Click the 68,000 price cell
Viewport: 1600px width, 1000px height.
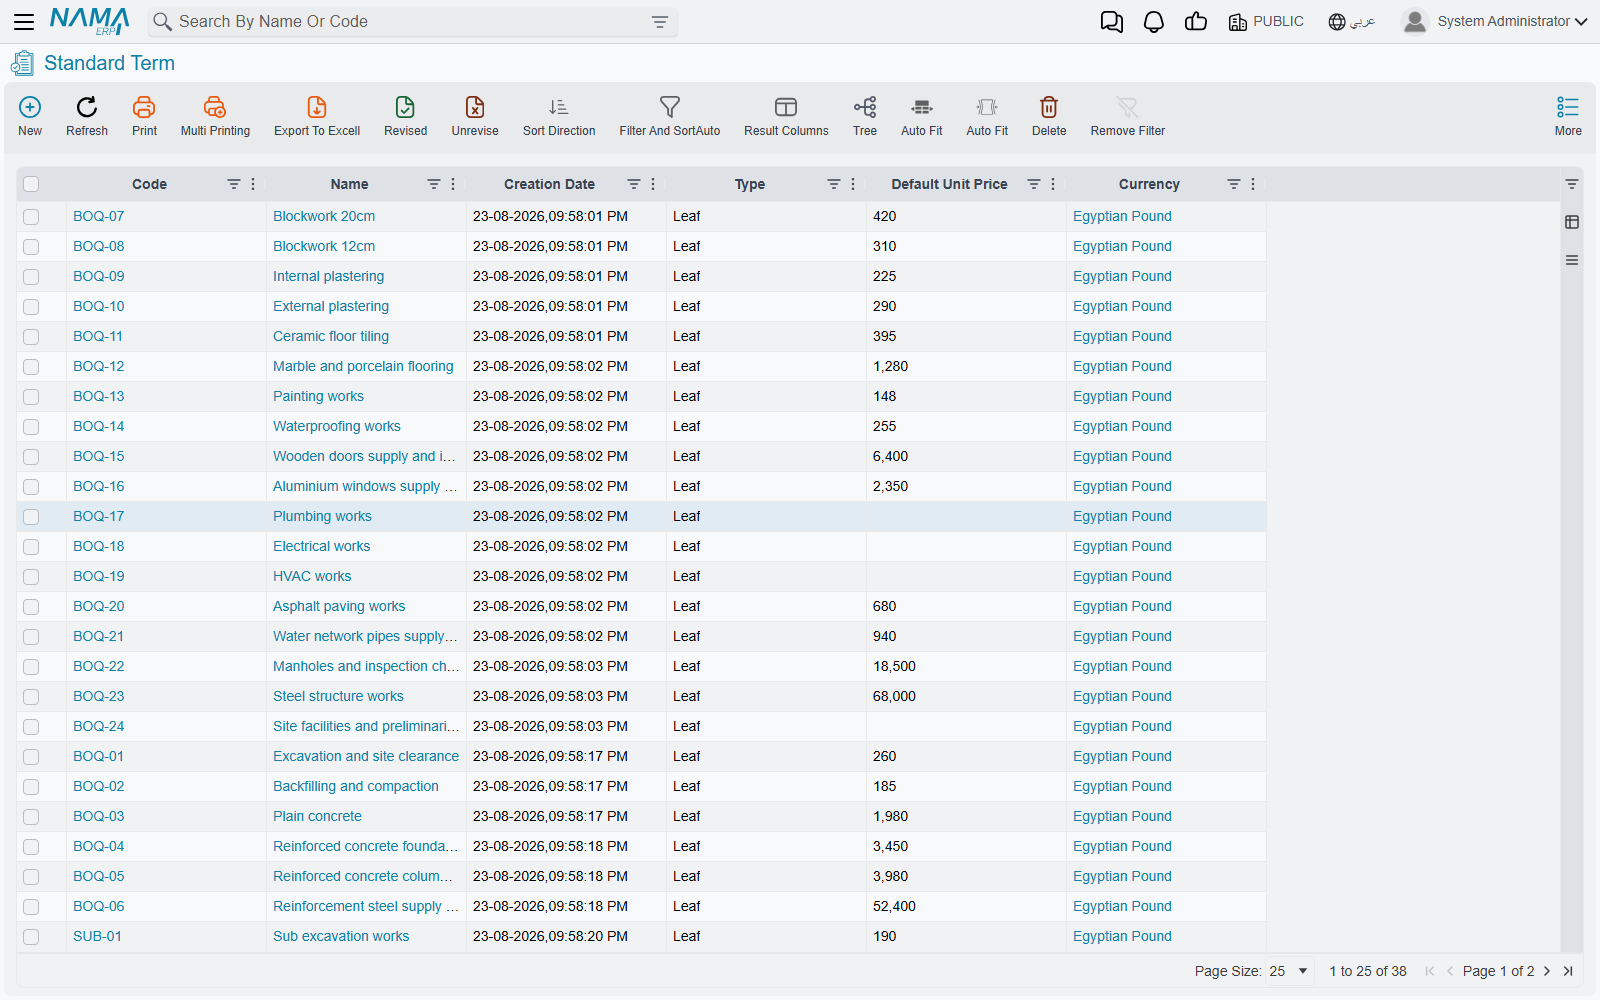tap(966, 696)
